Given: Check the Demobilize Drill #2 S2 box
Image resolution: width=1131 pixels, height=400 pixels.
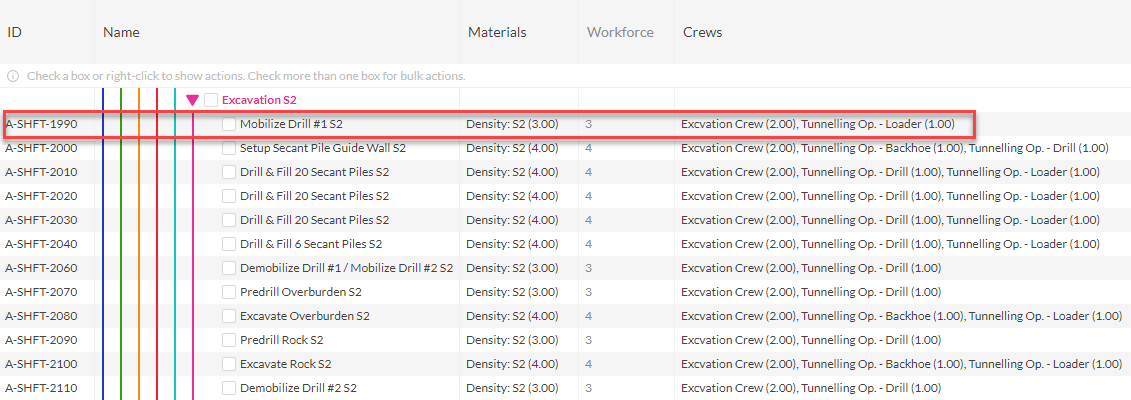Looking at the screenshot, I should coord(229,388).
